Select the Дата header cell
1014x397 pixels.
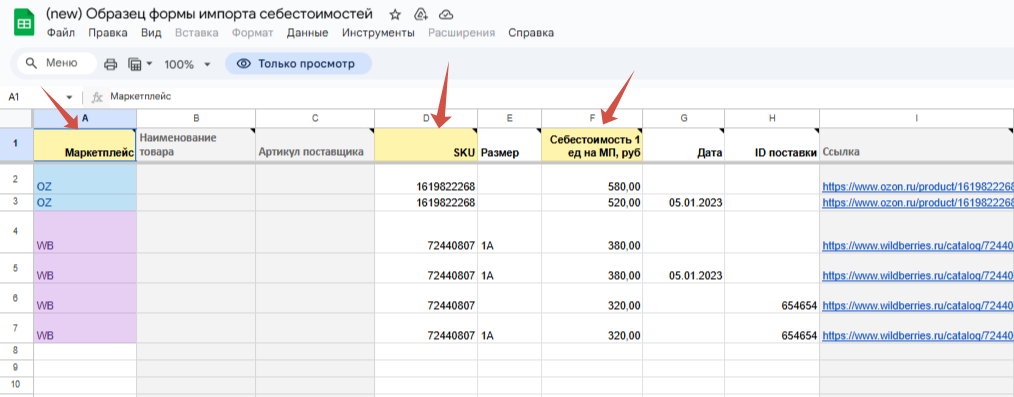coord(684,144)
